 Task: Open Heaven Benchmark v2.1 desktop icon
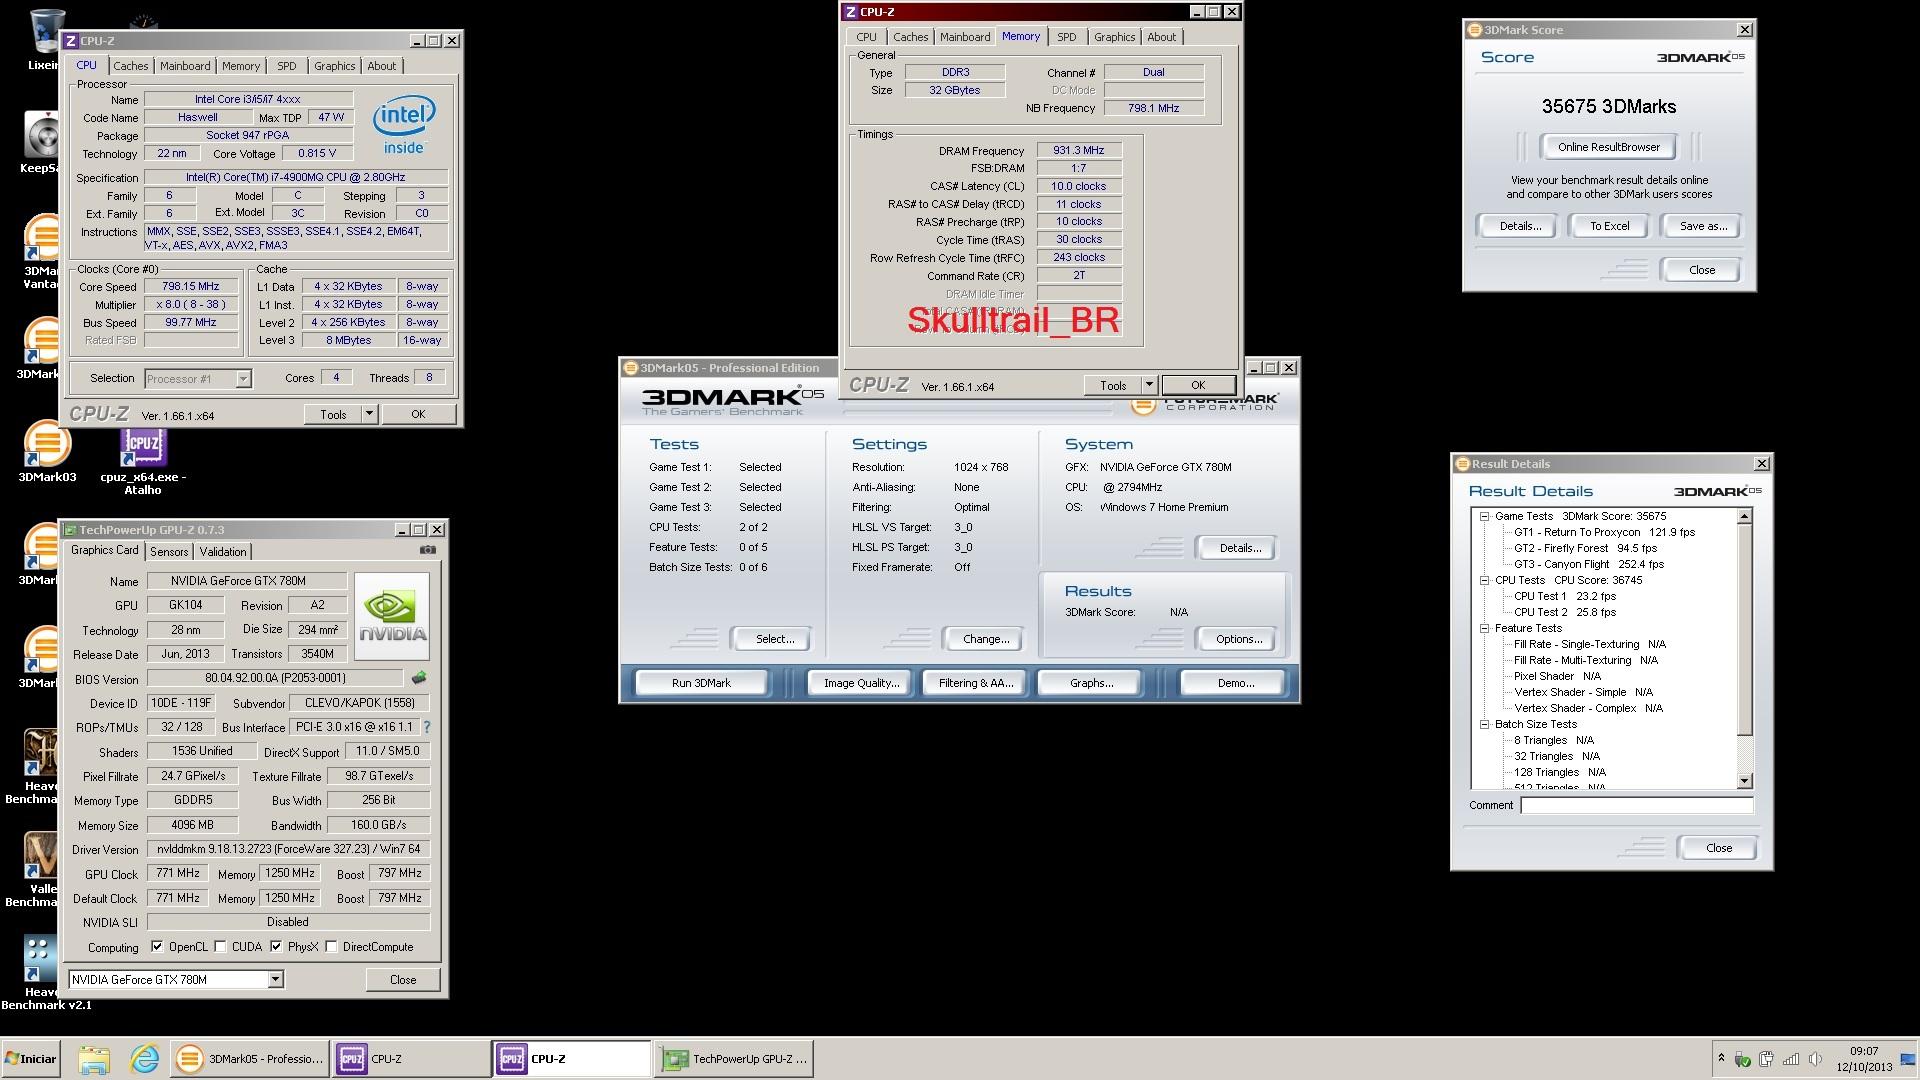click(x=40, y=972)
